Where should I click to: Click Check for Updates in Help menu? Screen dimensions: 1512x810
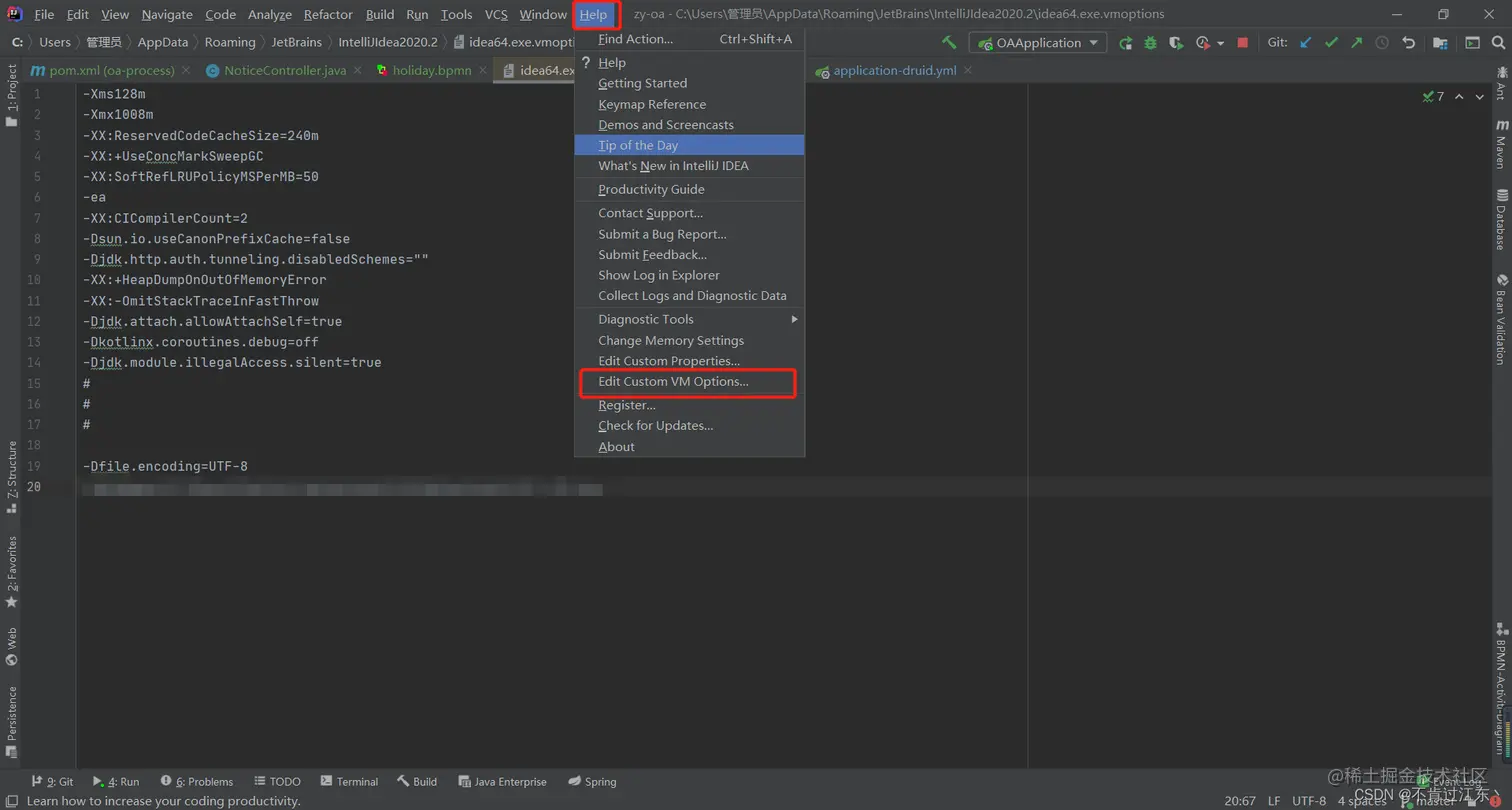pyautogui.click(x=689, y=425)
